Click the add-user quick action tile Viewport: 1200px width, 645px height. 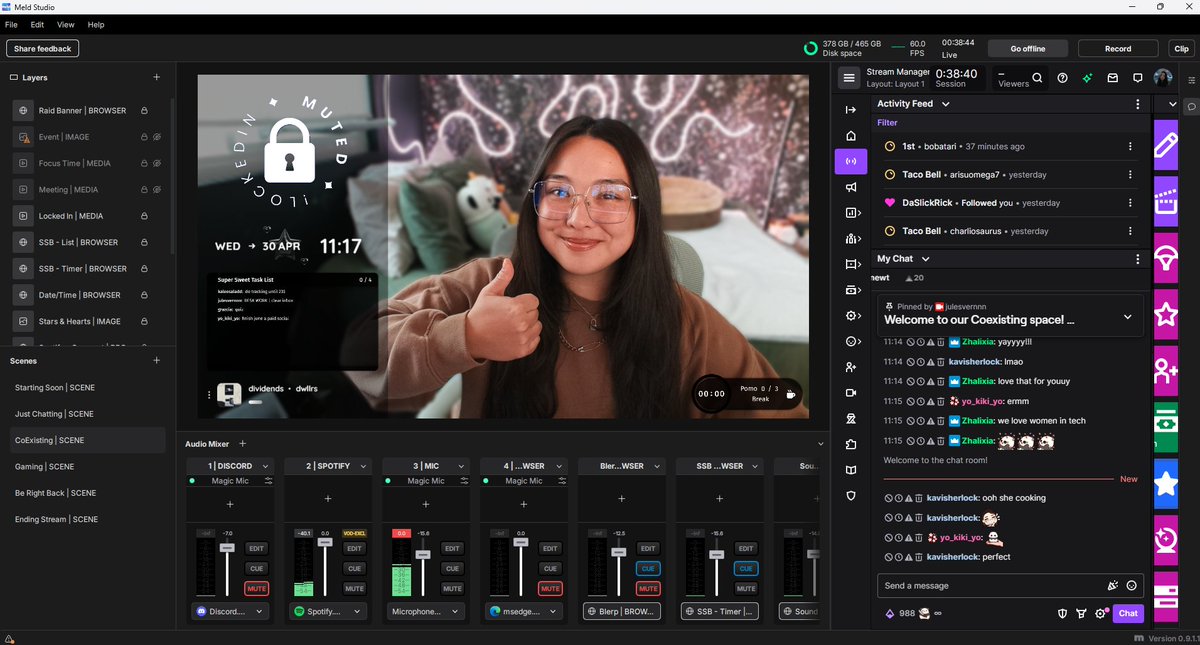[x=1166, y=371]
